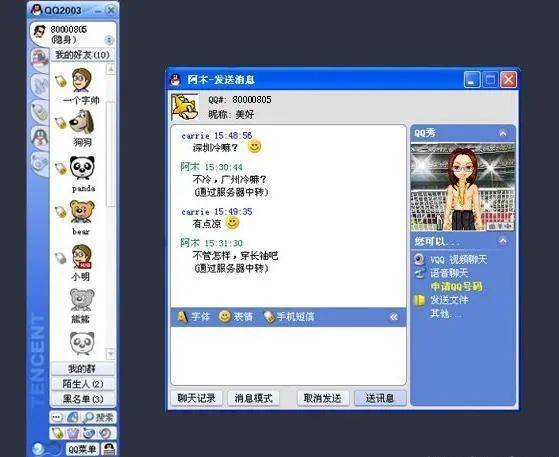Click the gray offline avatar of 熊熊
Viewport: 559px width, 457px height.
point(82,299)
